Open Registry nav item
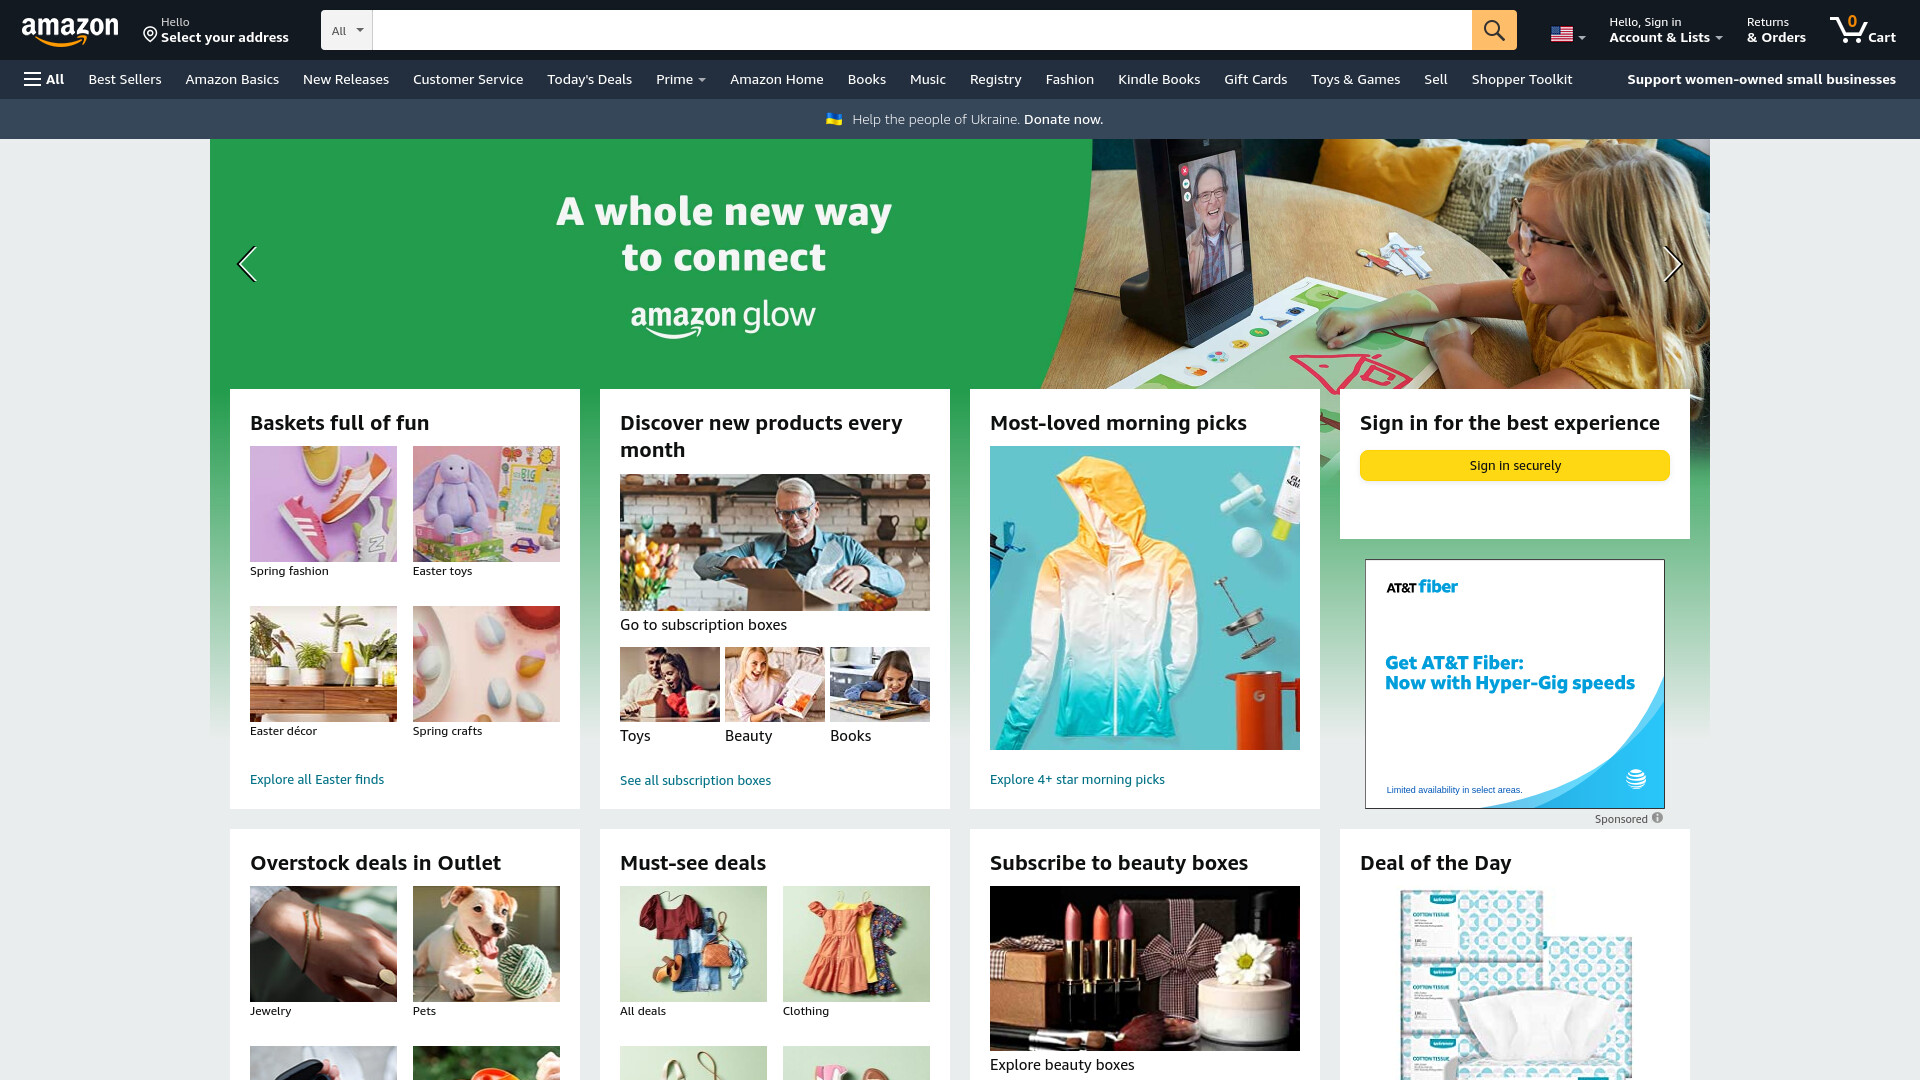The width and height of the screenshot is (1920, 1080). [x=996, y=79]
